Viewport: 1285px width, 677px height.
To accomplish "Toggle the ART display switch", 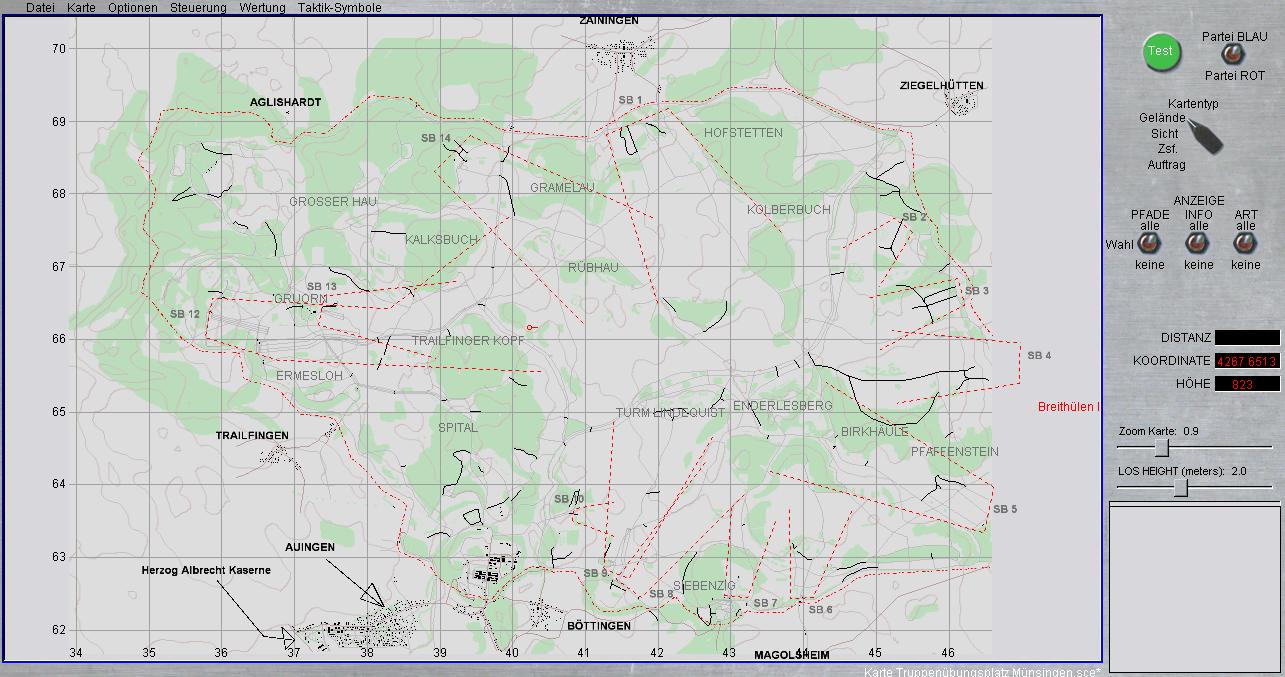I will pyautogui.click(x=1245, y=243).
